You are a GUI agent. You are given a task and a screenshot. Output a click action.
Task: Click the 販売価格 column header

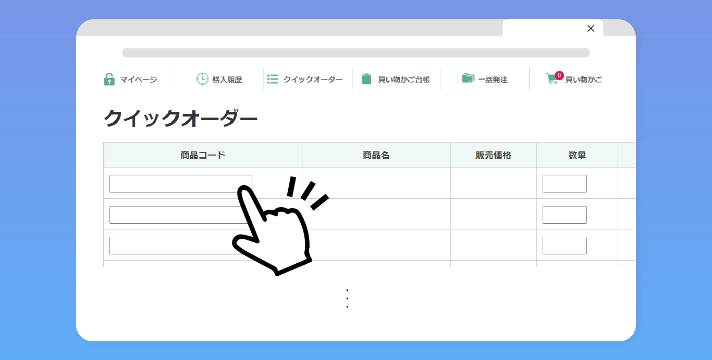click(x=494, y=155)
